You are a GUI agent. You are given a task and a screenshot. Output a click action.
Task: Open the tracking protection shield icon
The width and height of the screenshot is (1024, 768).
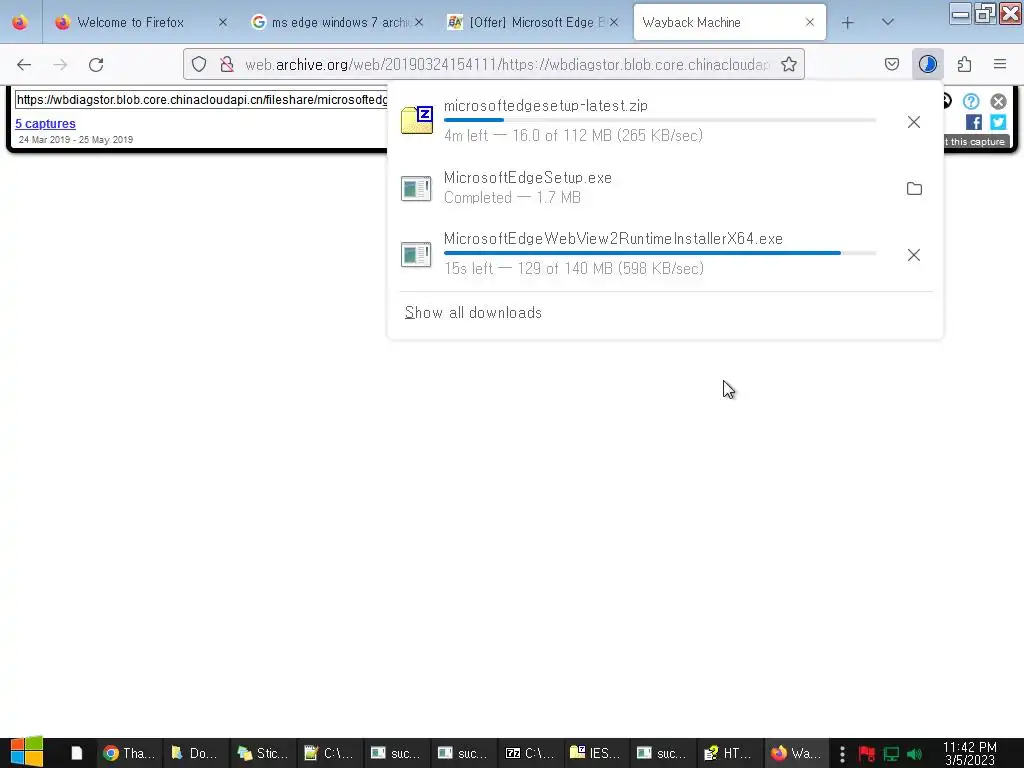click(199, 64)
